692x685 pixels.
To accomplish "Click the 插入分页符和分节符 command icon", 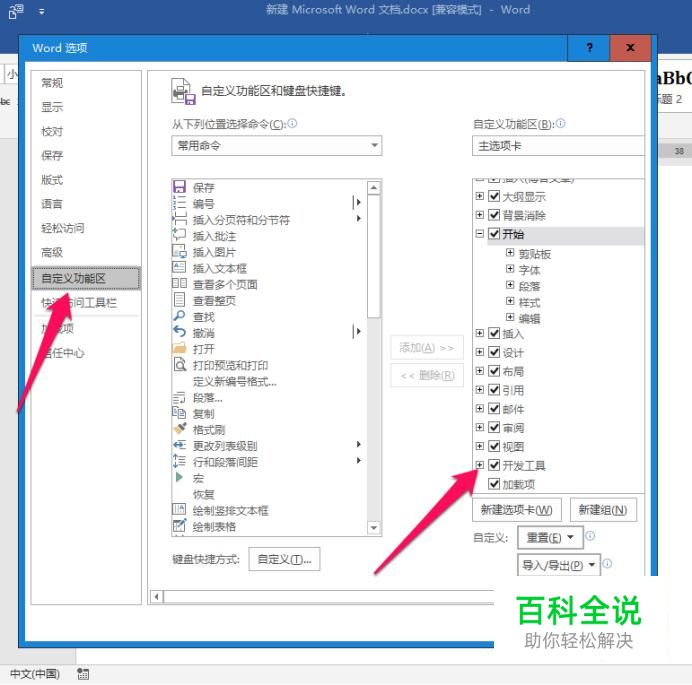I will click(x=179, y=219).
